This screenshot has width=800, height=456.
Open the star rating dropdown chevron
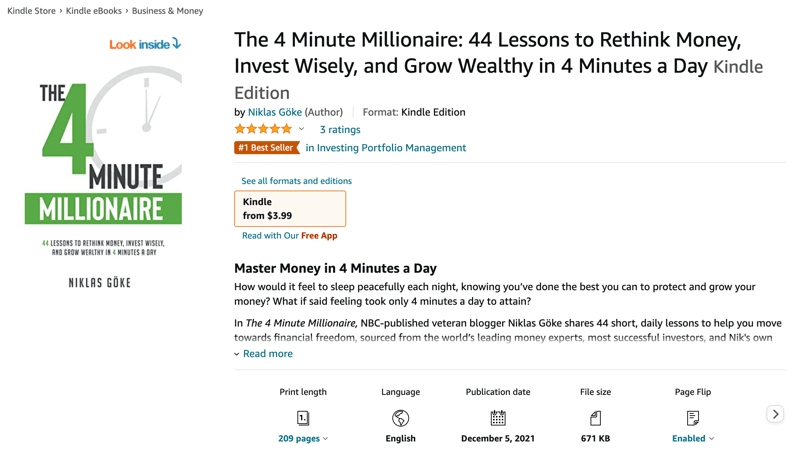point(302,129)
